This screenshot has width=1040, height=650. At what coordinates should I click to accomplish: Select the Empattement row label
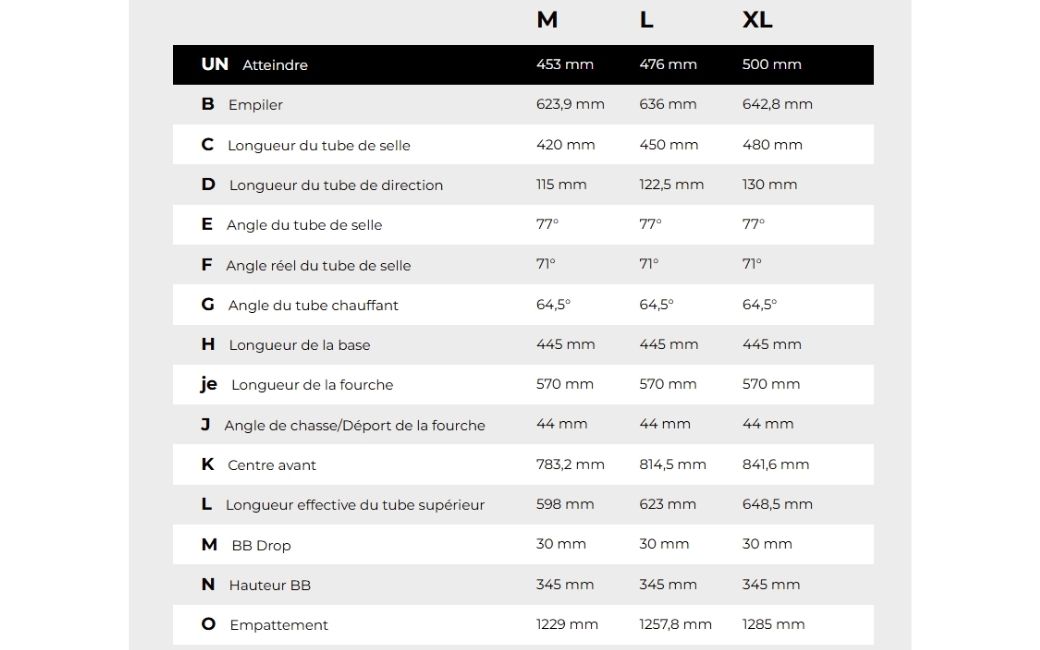coord(279,625)
